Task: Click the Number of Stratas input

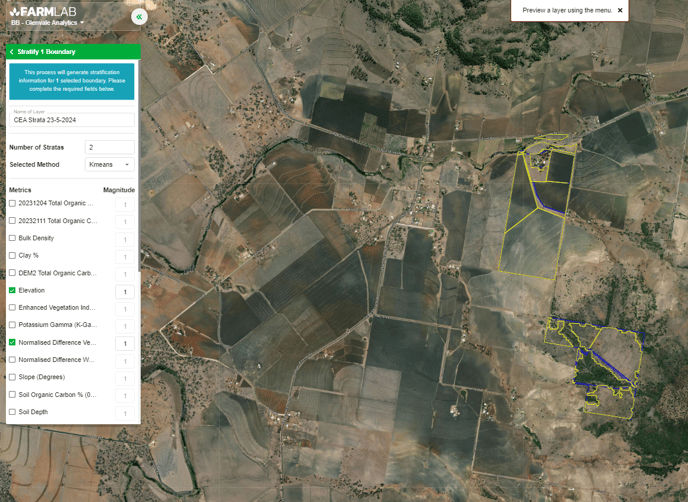Action: (110, 147)
